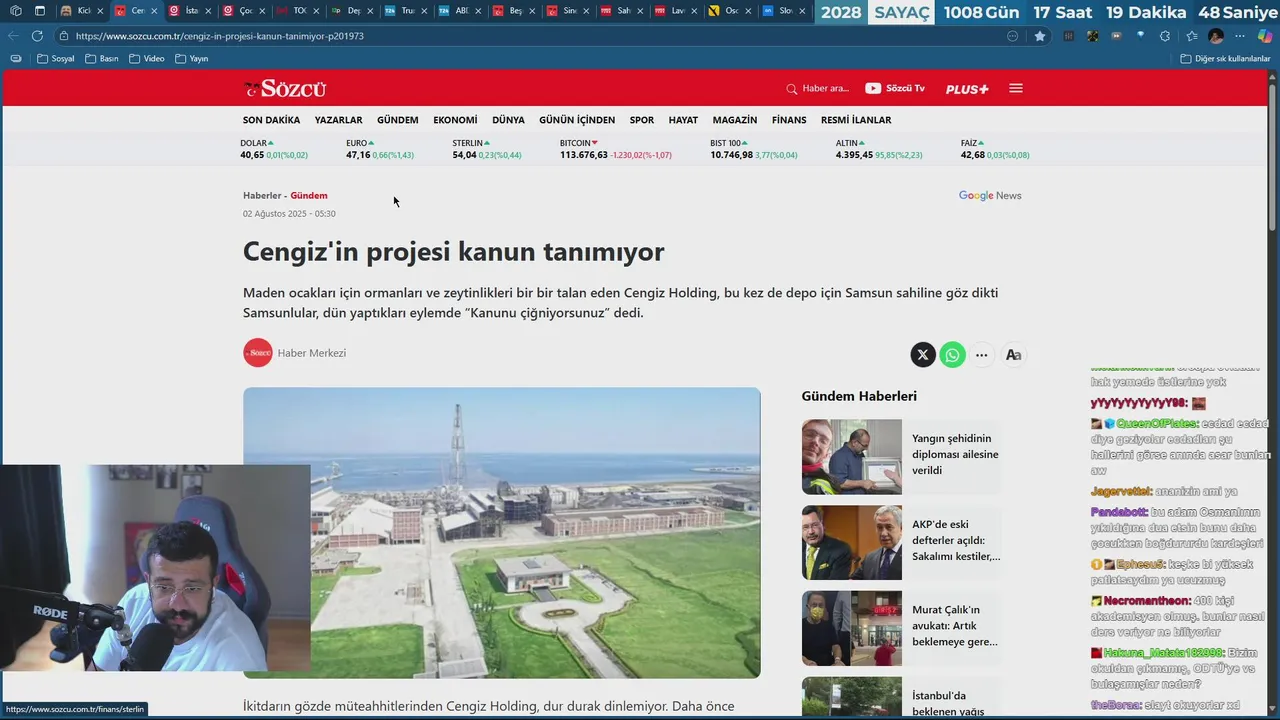Click the Haberler breadcrumb link
1280x720 pixels.
pyautogui.click(x=262, y=196)
